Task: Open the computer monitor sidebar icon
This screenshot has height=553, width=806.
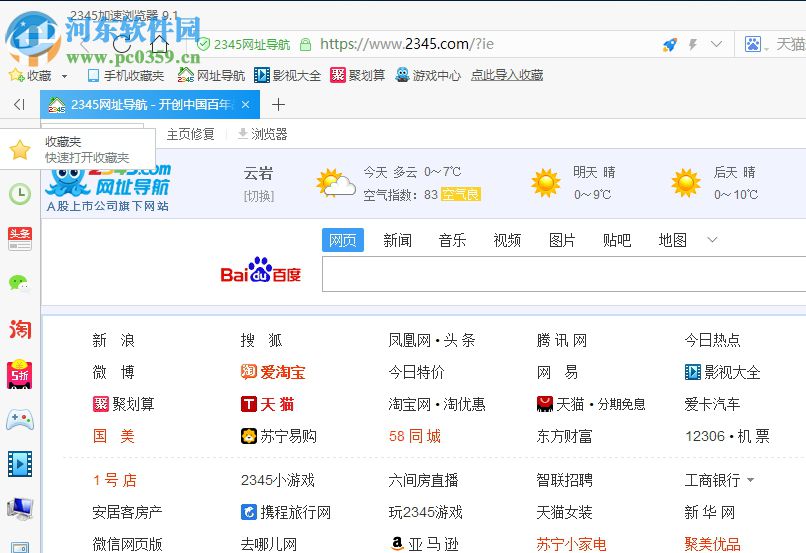Action: coord(20,508)
